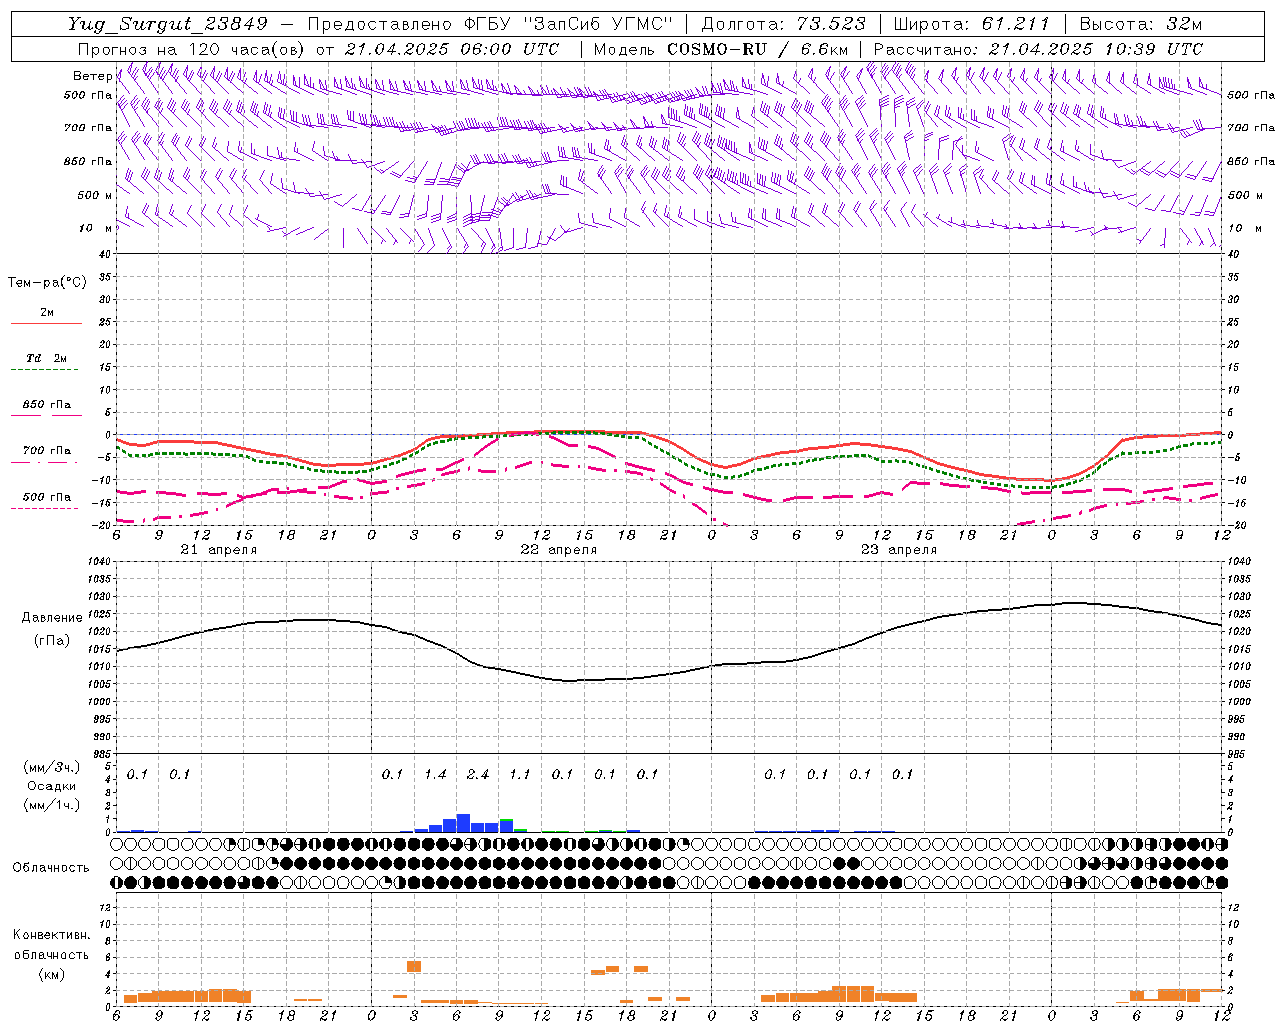Screen dimensions: 1280x1024
Task: Click the 700 гПа temperature legend entry
Action: tap(46, 451)
